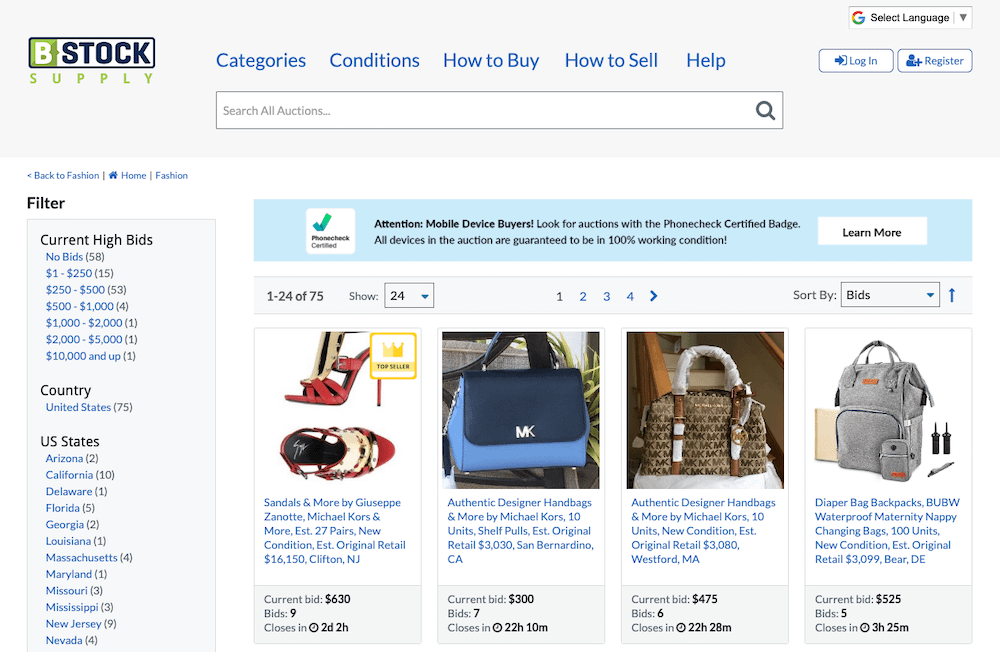The width and height of the screenshot is (1000, 652).
Task: Click the Register button
Action: point(934,61)
